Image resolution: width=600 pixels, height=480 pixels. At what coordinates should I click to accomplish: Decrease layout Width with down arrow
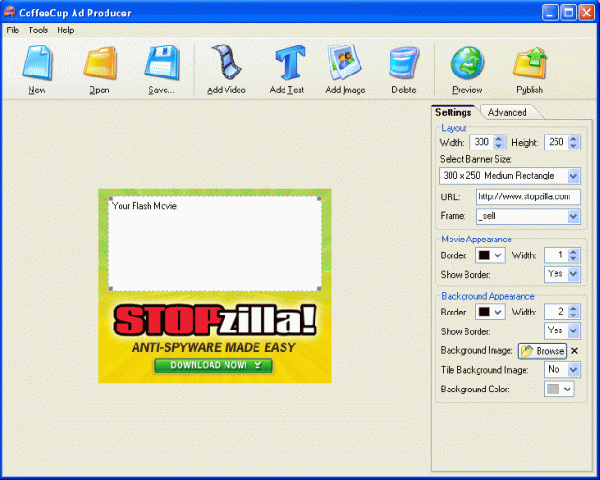pyautogui.click(x=499, y=146)
